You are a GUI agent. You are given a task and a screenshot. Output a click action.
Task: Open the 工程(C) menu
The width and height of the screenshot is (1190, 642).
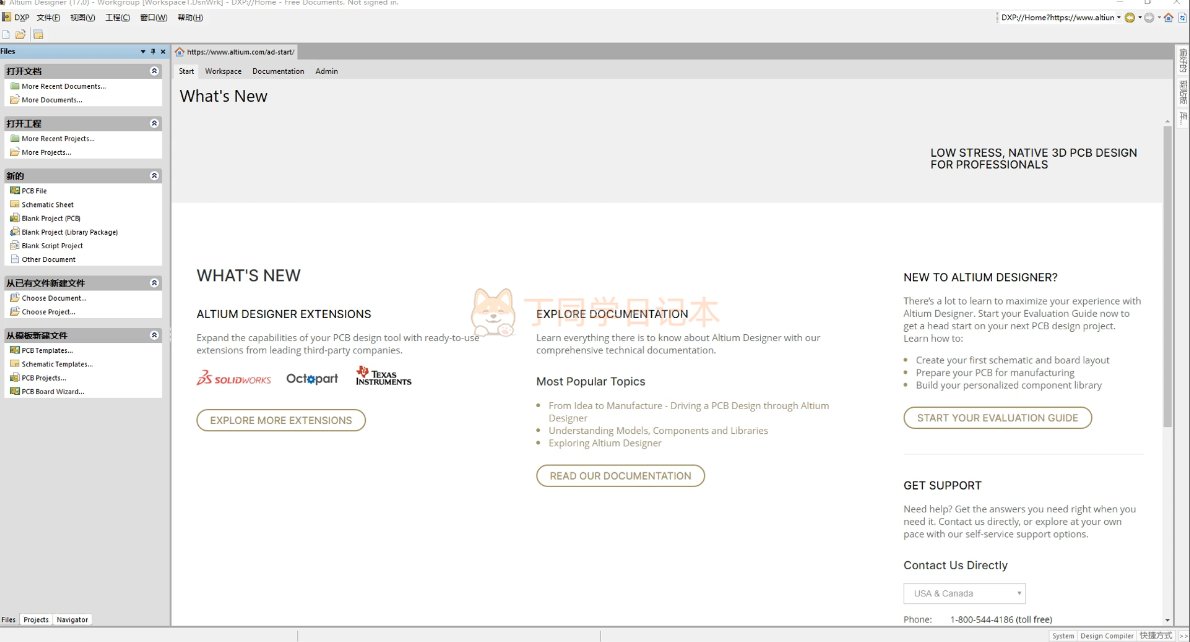pos(118,17)
